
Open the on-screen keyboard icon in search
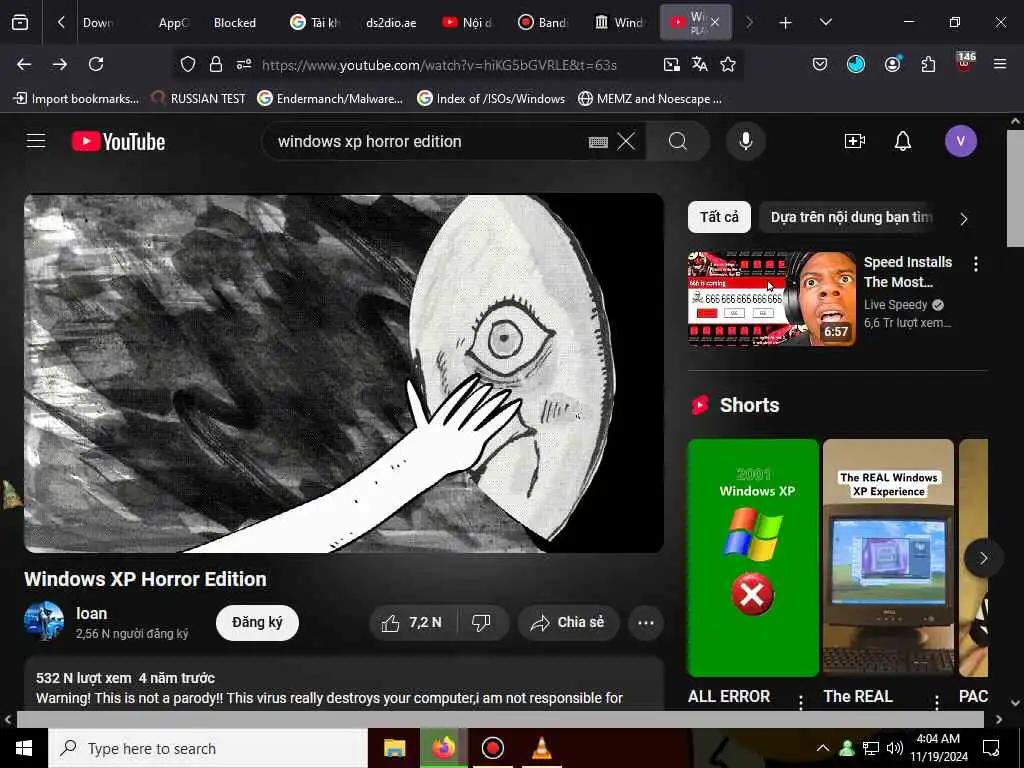pyautogui.click(x=598, y=142)
